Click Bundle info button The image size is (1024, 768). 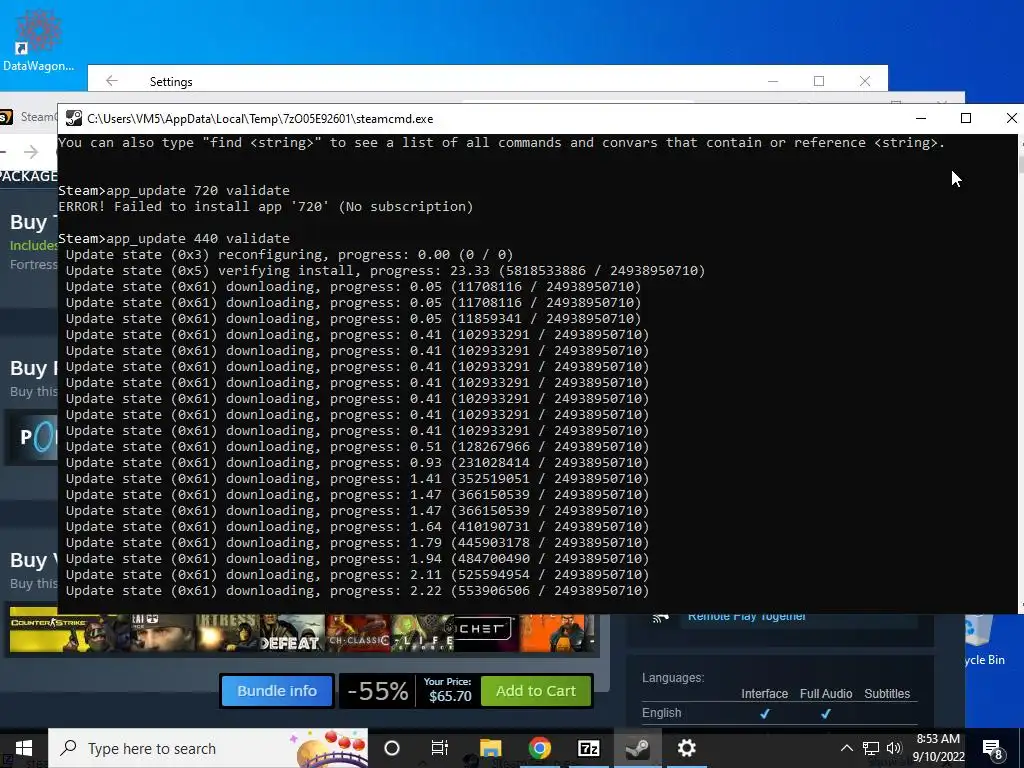click(x=277, y=691)
